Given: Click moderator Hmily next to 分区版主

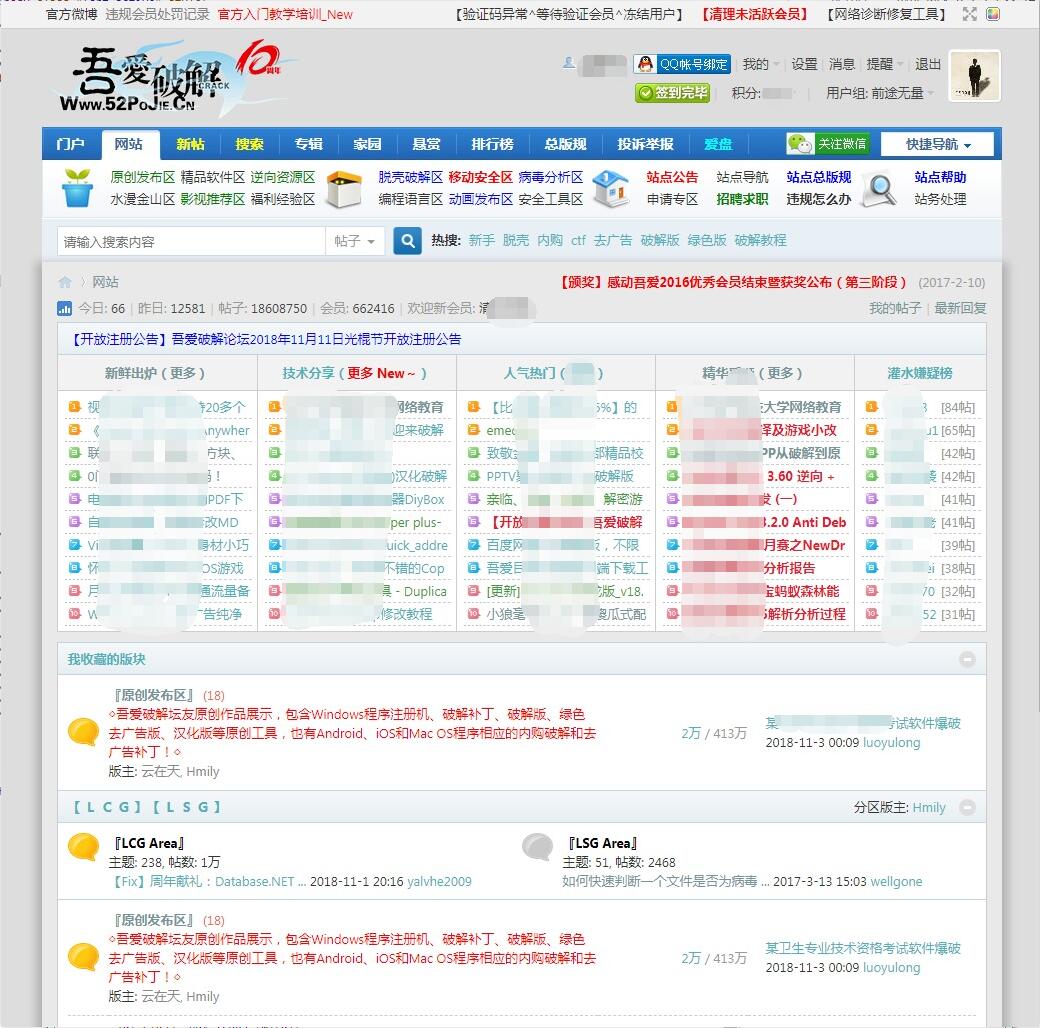Looking at the screenshot, I should pos(929,807).
